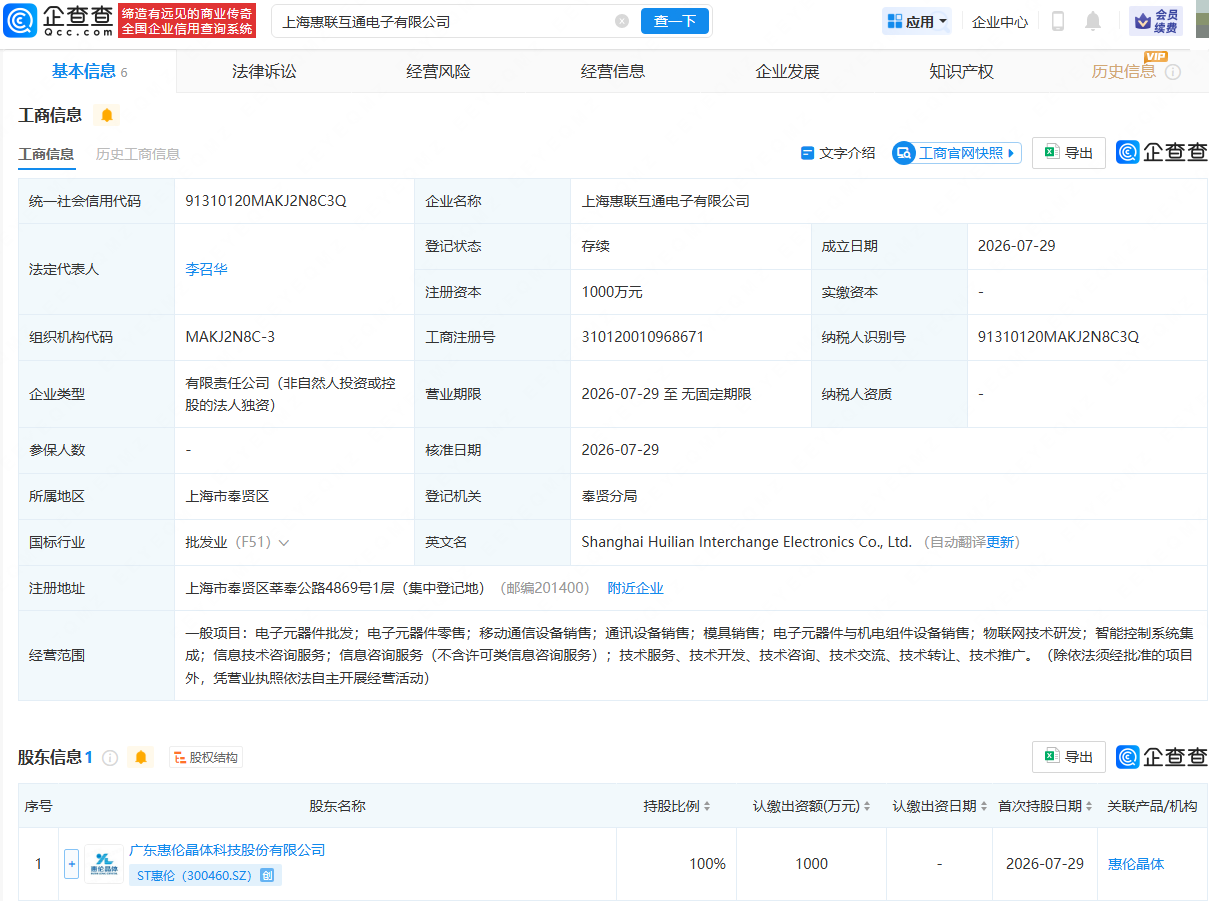Click the red slogan banner beside the logo
Screen dimensions: 1209x901
(x=187, y=20)
